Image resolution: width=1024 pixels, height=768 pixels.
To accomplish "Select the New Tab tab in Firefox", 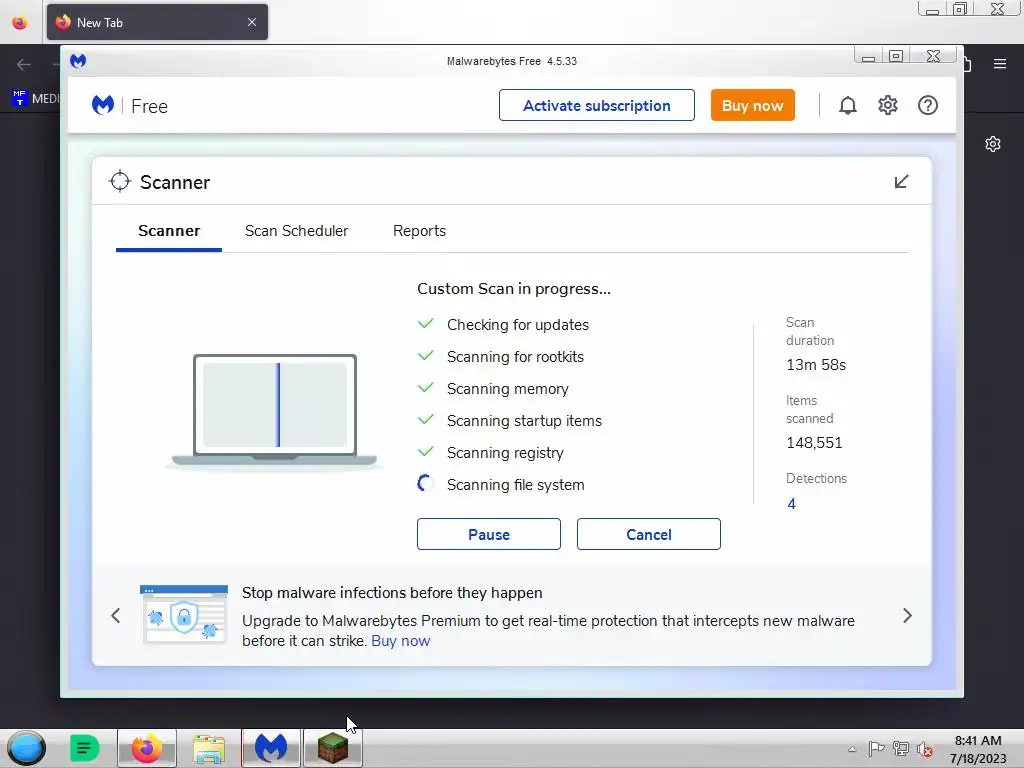I will (157, 22).
